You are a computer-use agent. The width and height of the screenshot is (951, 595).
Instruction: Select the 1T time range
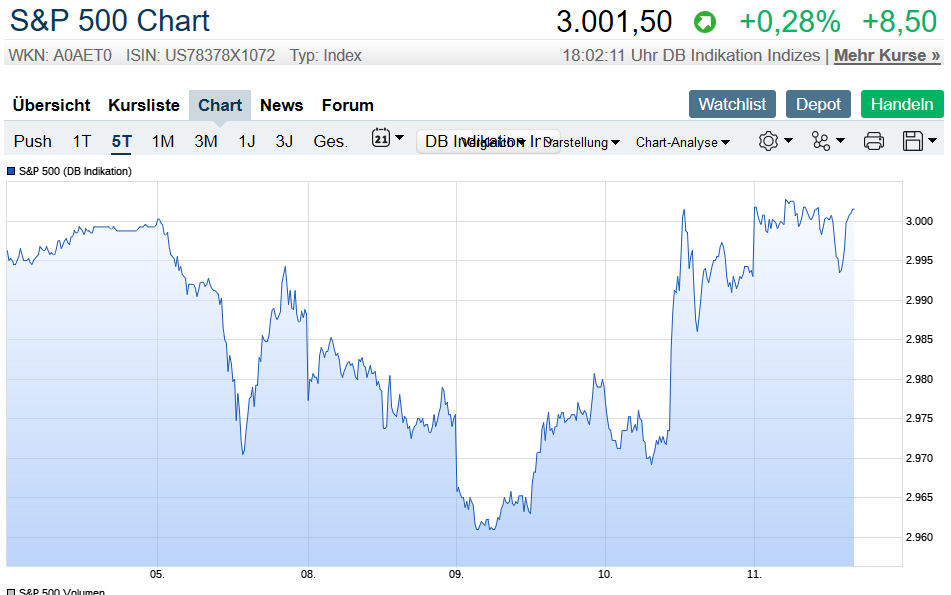coord(82,141)
